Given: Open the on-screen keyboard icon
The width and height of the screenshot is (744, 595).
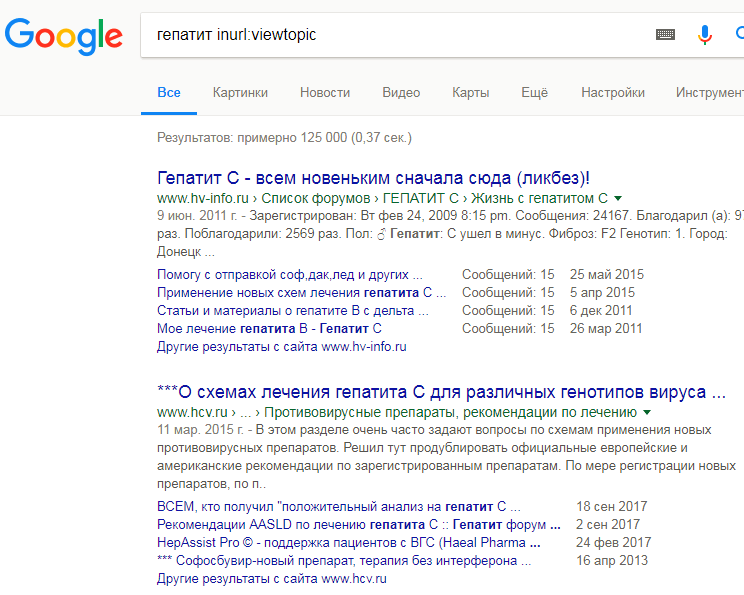Looking at the screenshot, I should tap(665, 34).
